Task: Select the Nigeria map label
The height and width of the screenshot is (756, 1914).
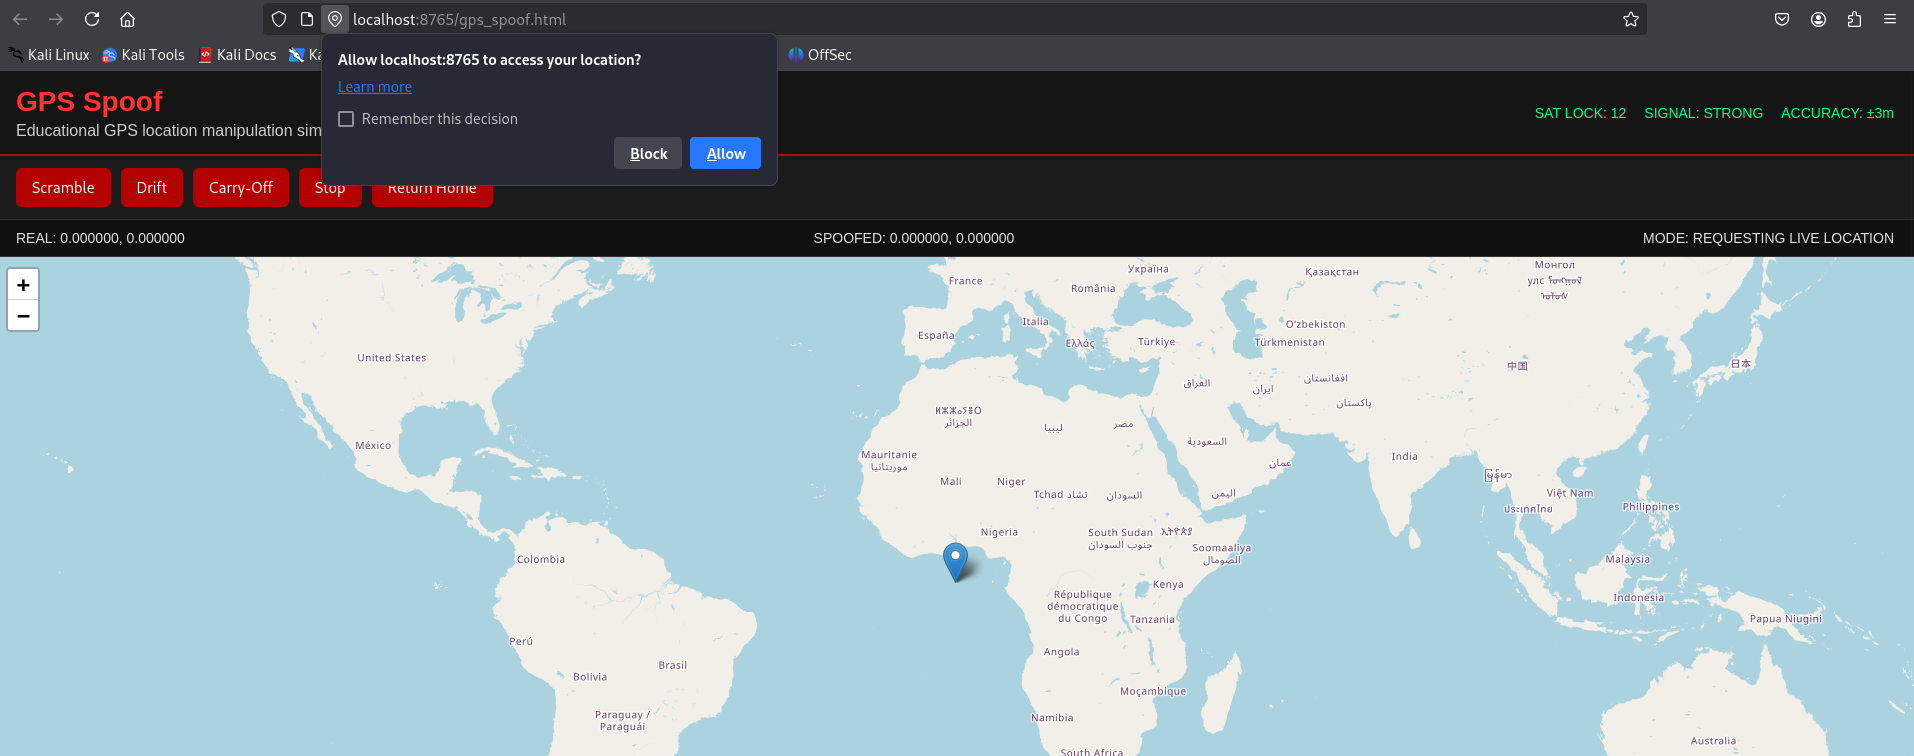Action: pyautogui.click(x=999, y=532)
